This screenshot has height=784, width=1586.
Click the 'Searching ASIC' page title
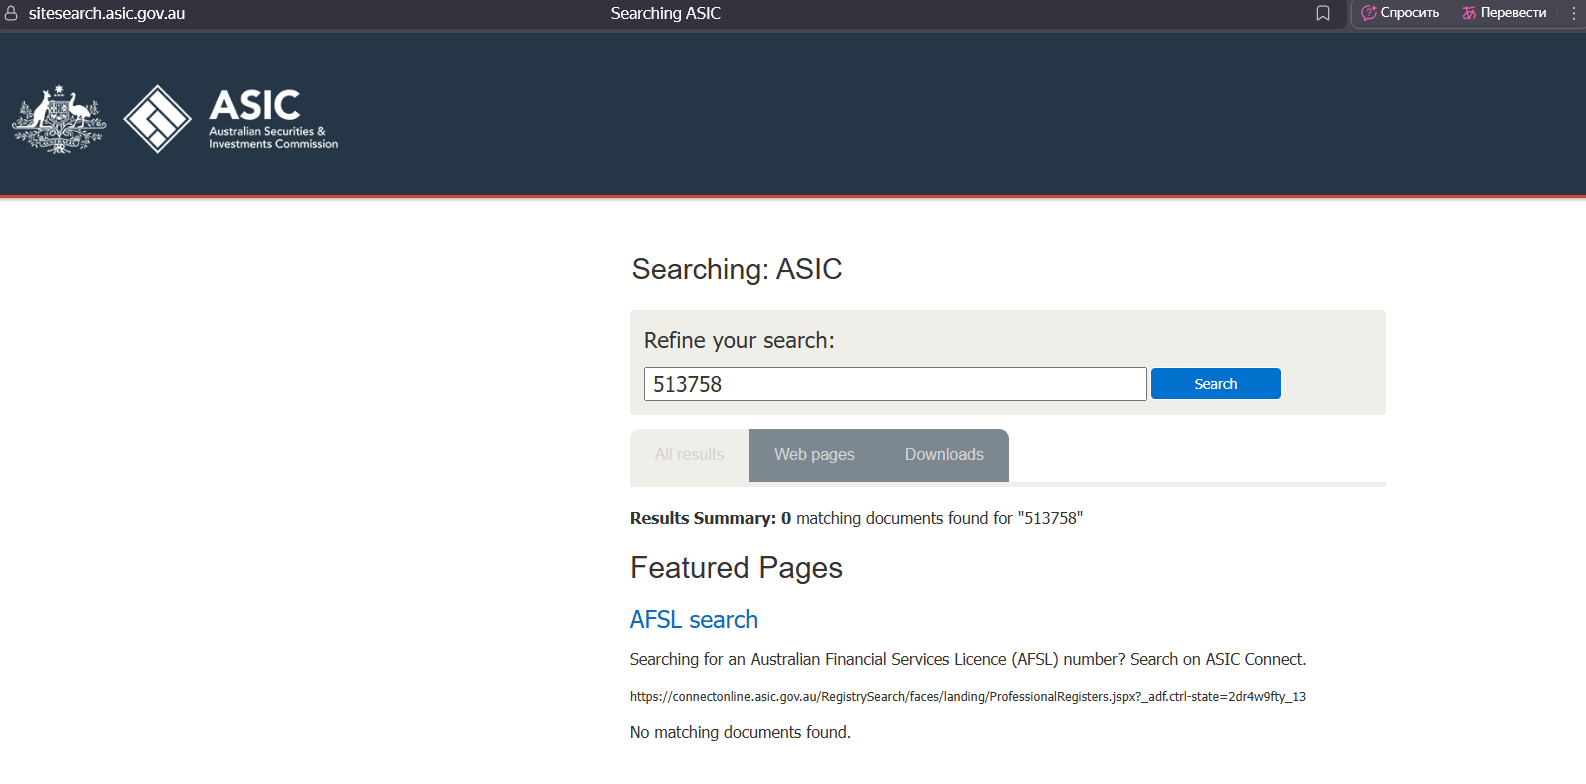coord(666,13)
